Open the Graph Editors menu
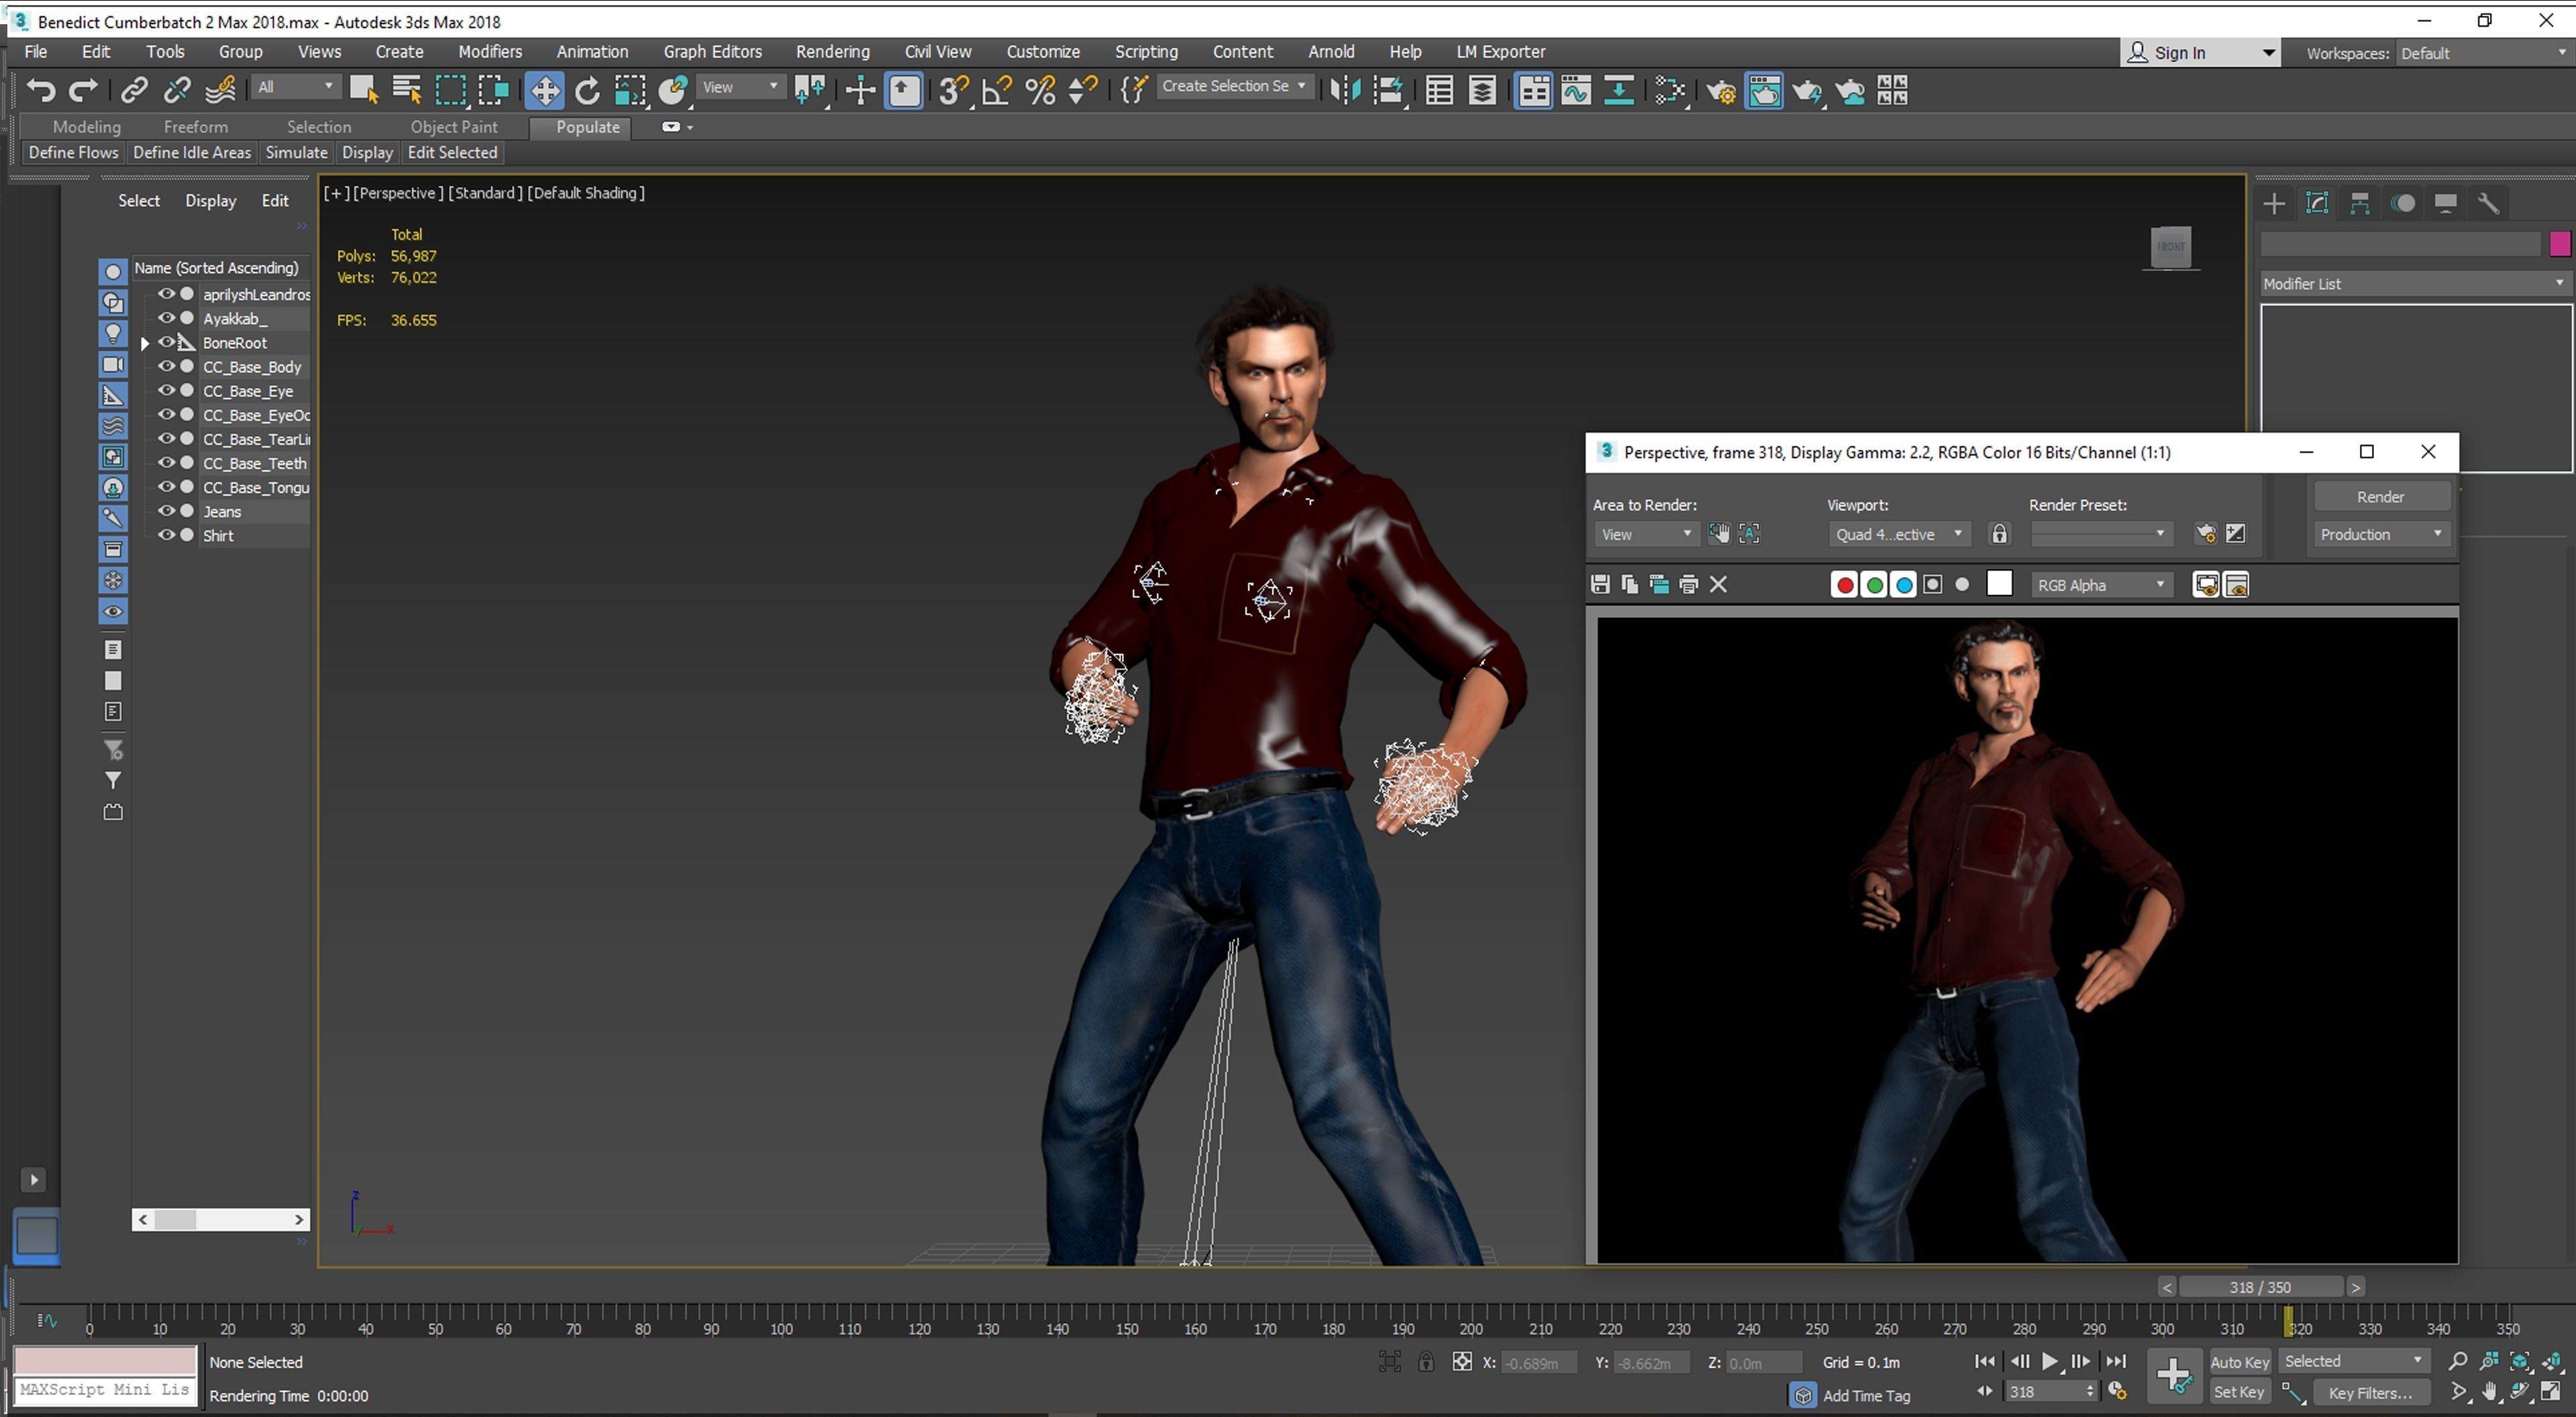This screenshot has width=2576, height=1417. 712,52
